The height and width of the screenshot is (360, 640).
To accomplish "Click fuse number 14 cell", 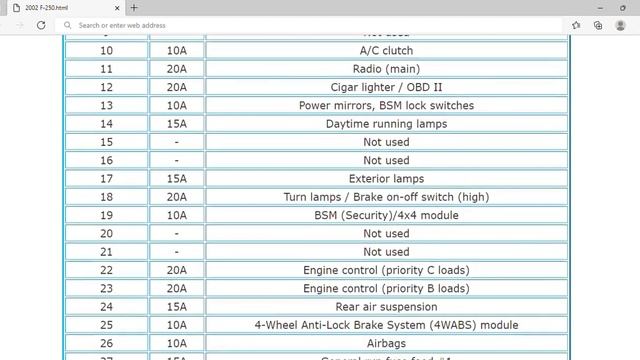I will click(107, 124).
